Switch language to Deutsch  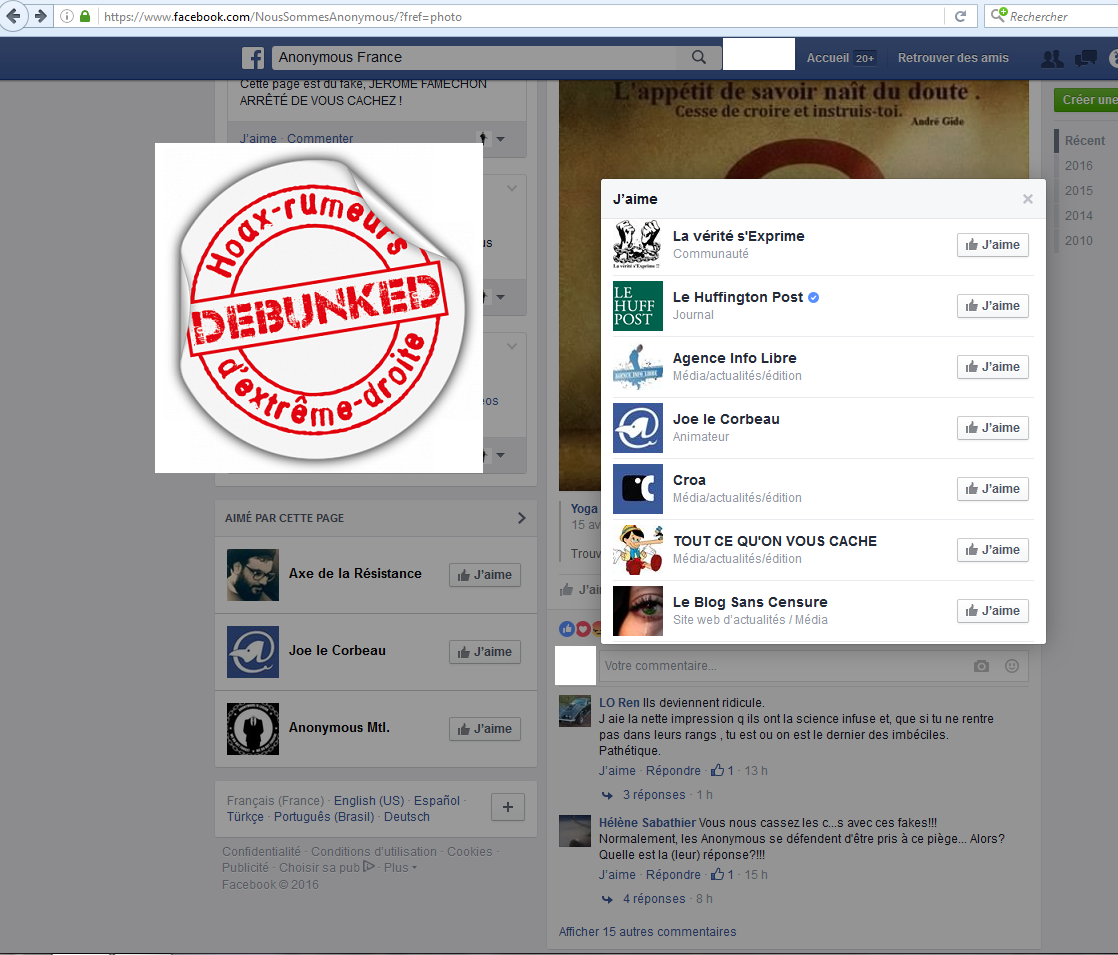[x=406, y=817]
